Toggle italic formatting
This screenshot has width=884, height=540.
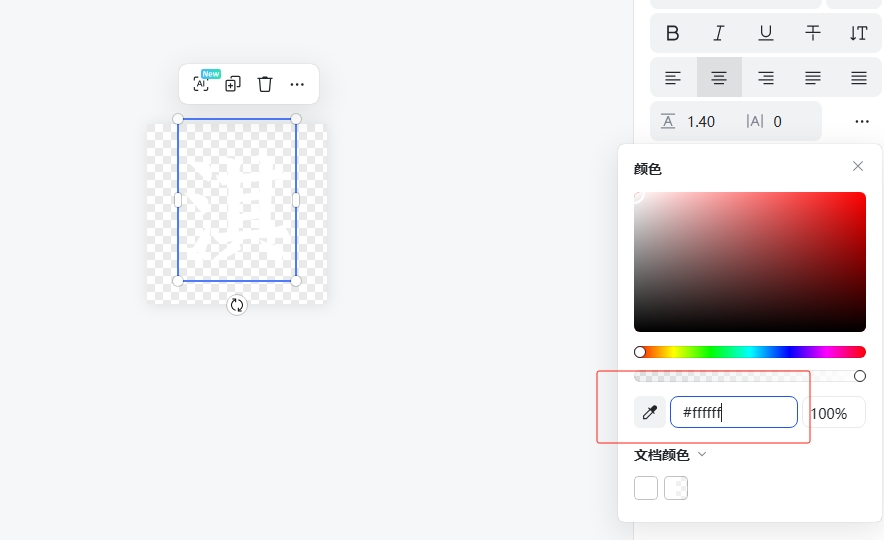point(719,33)
